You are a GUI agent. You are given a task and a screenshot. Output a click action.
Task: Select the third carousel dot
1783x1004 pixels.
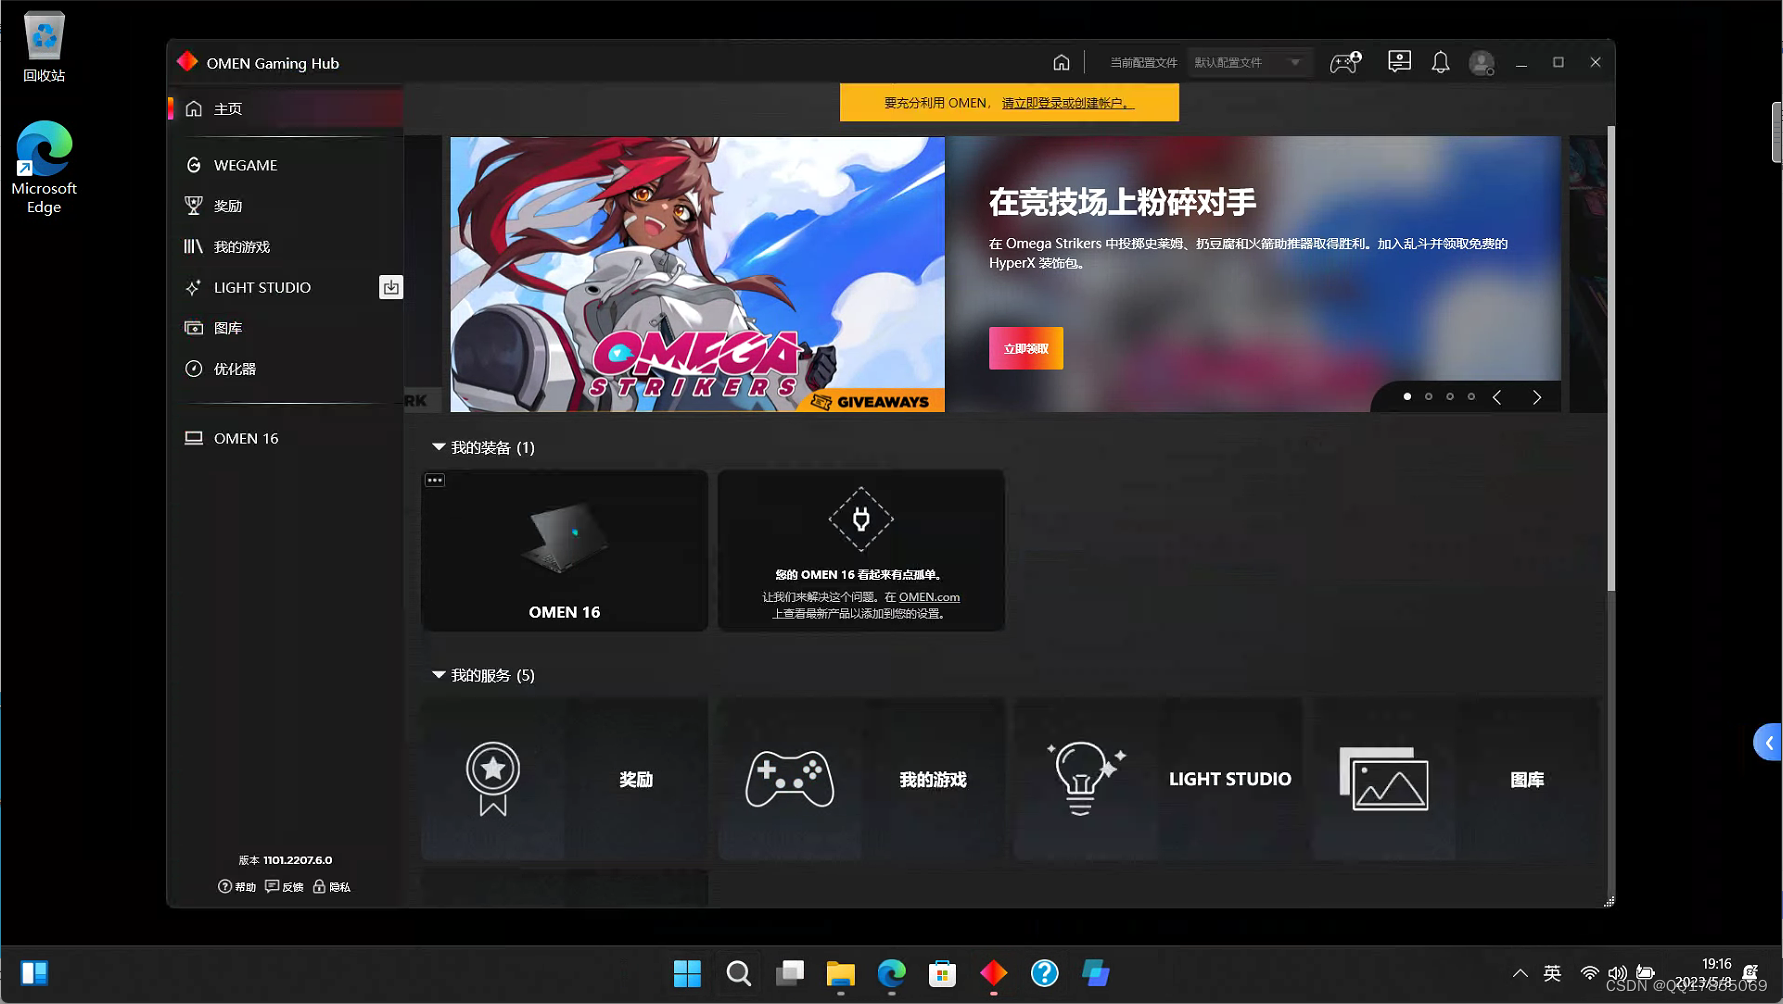(x=1450, y=397)
